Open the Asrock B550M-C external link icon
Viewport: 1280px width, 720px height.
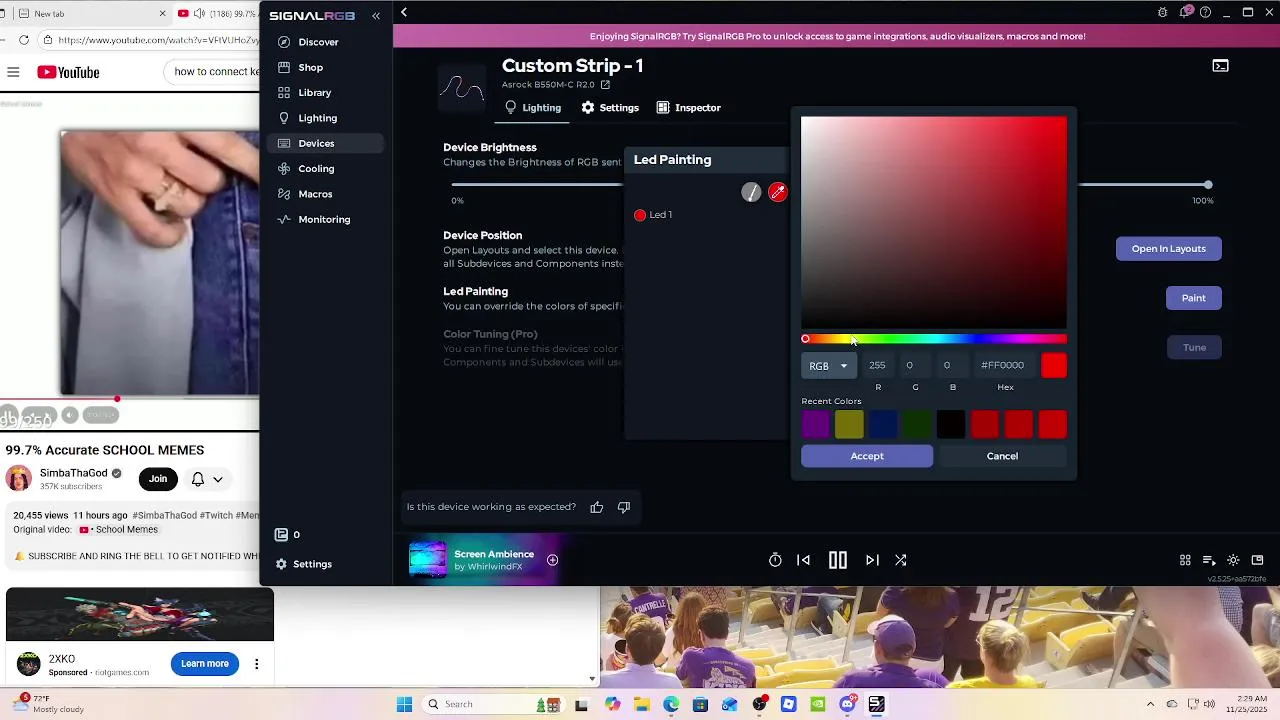[605, 85]
